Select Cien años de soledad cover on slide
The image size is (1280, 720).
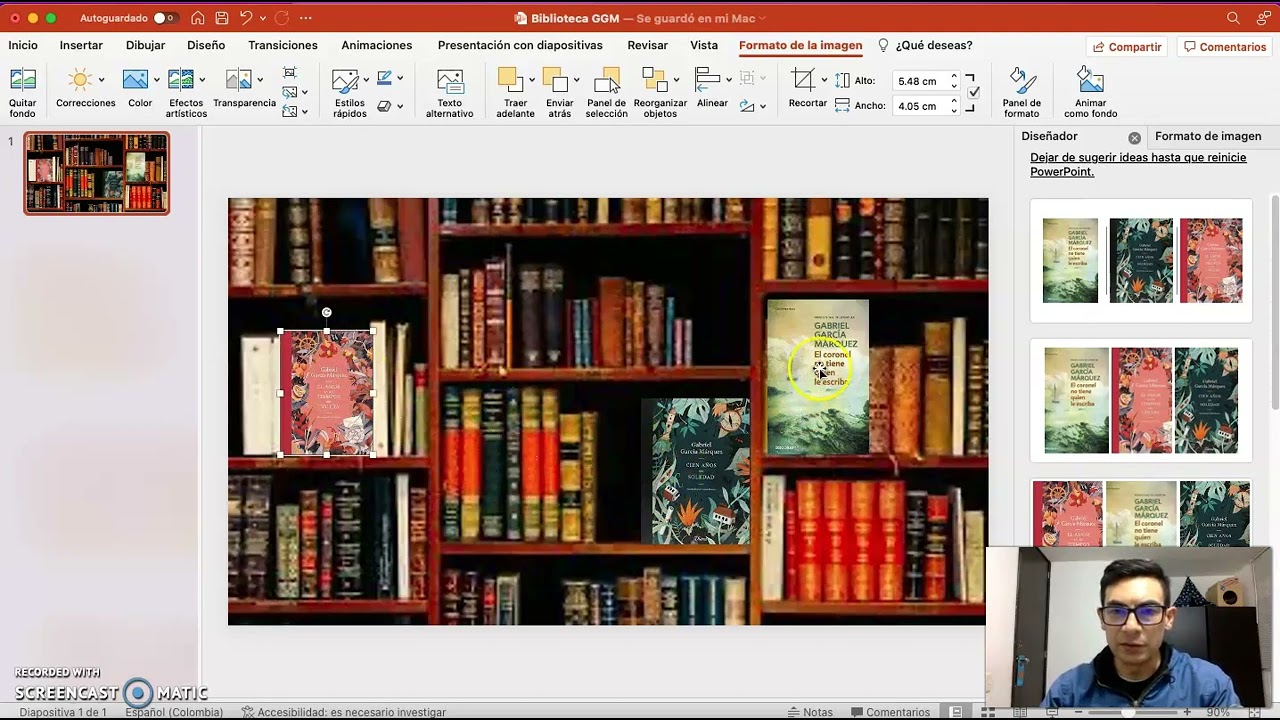pos(696,471)
